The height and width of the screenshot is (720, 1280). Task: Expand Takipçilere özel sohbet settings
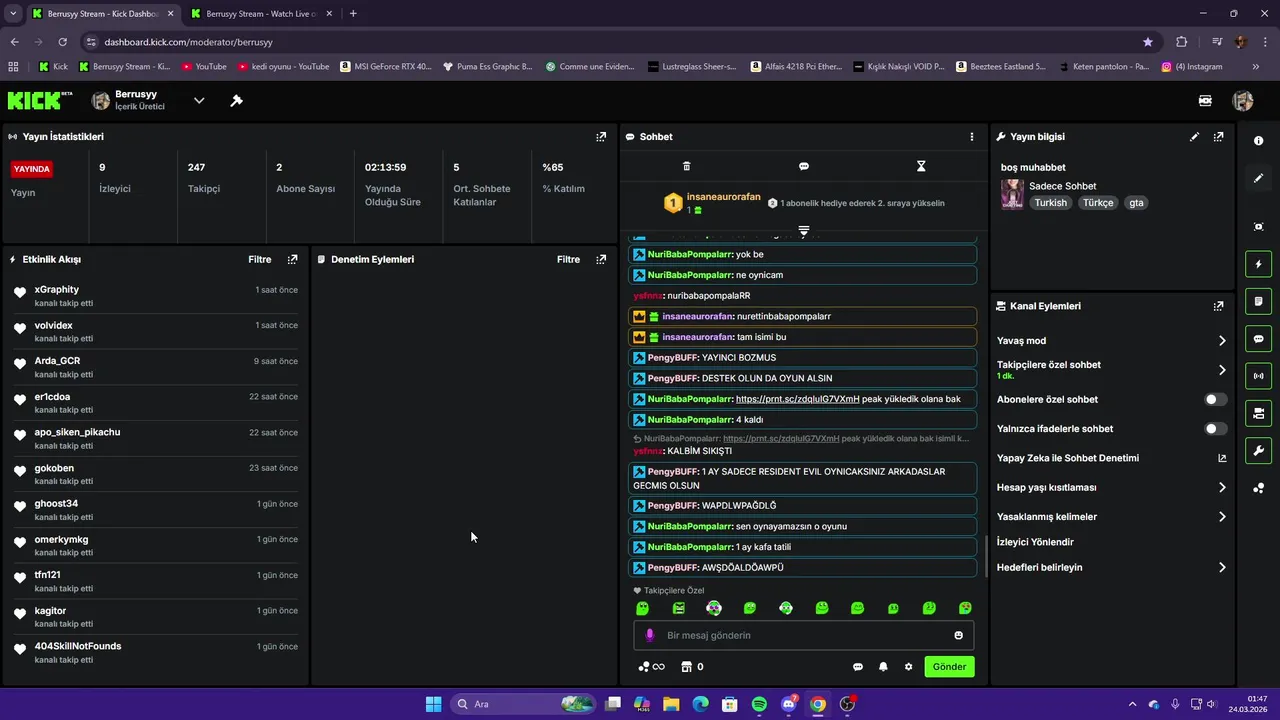tap(1222, 370)
